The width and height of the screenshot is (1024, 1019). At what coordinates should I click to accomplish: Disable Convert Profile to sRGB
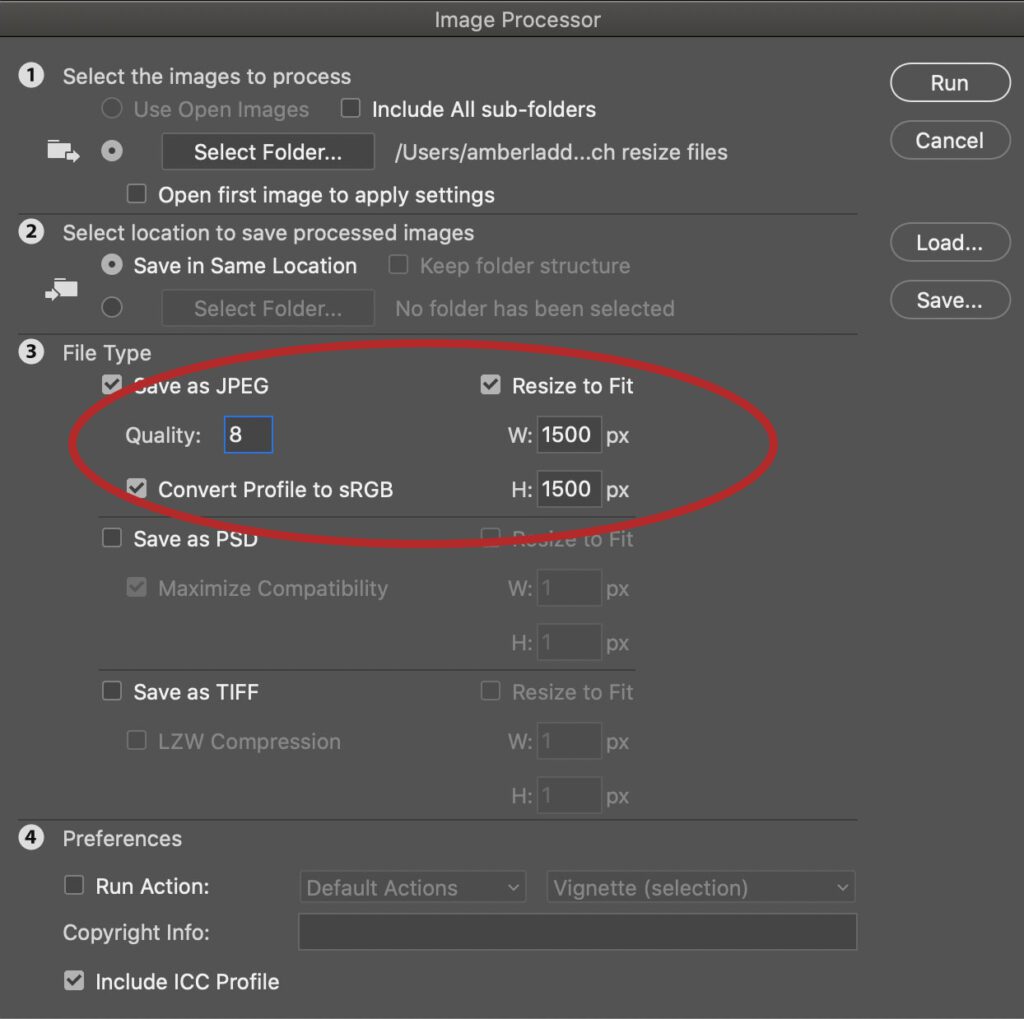click(x=137, y=489)
